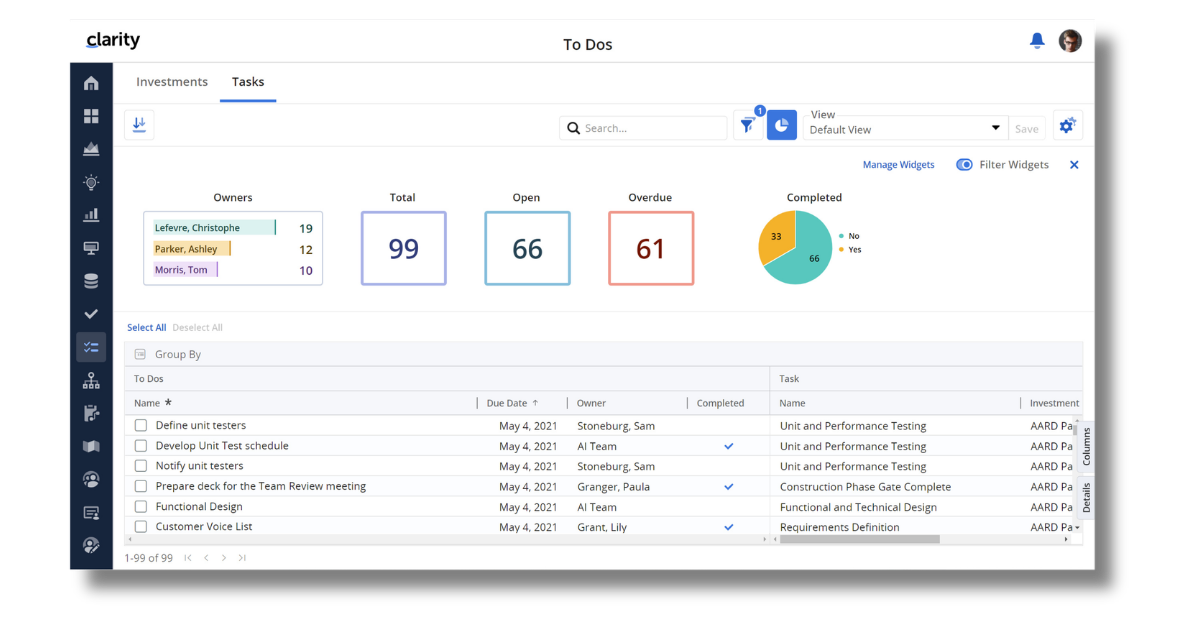The image size is (1200, 627).
Task: Tick the Functional Design row checkbox
Action: pos(141,507)
